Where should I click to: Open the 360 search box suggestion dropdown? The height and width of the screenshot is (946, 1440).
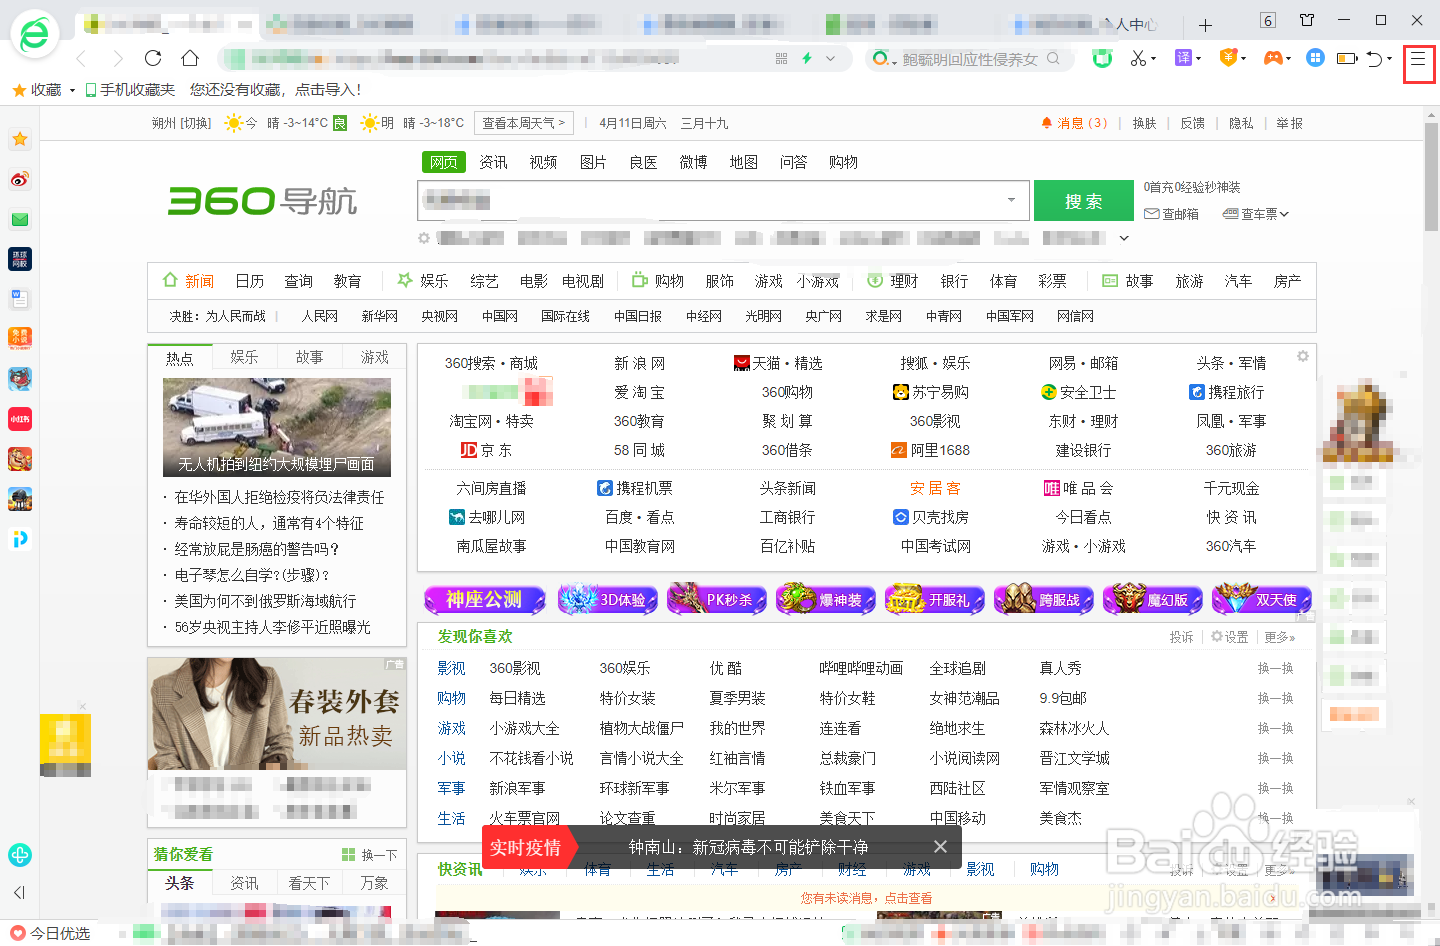pyautogui.click(x=1011, y=200)
